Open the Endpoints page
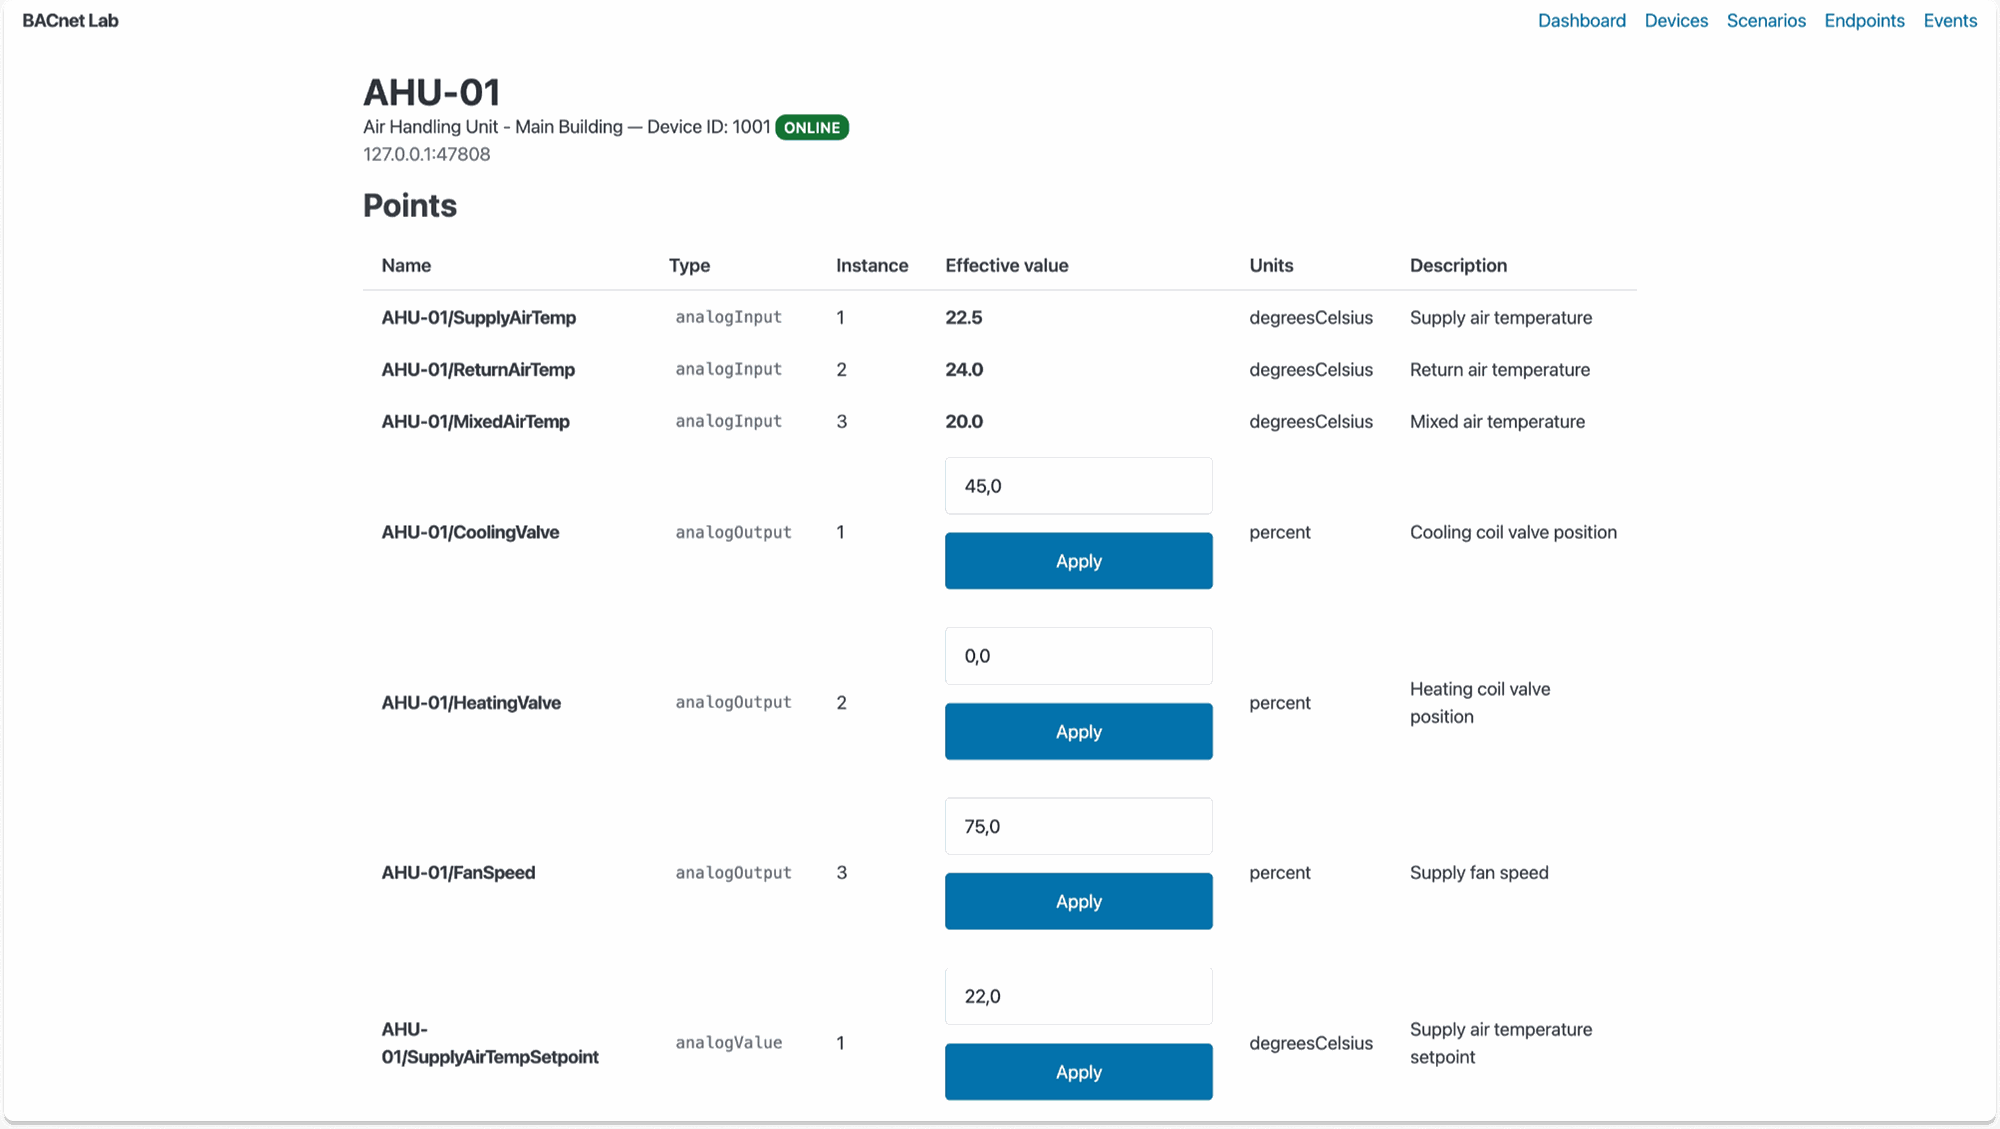The image size is (2000, 1129). (1864, 21)
